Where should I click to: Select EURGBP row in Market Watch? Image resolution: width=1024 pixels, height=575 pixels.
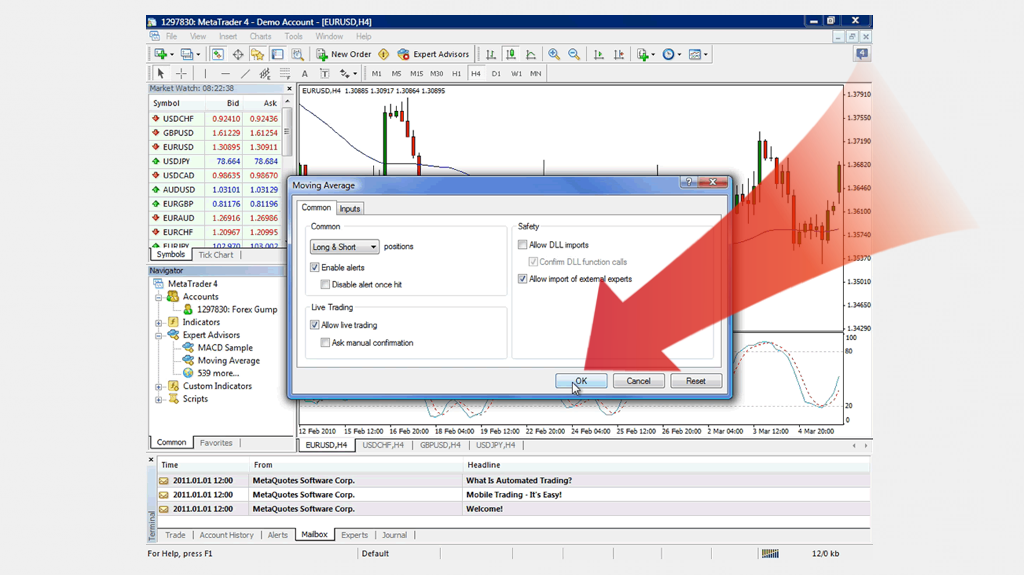pos(180,204)
